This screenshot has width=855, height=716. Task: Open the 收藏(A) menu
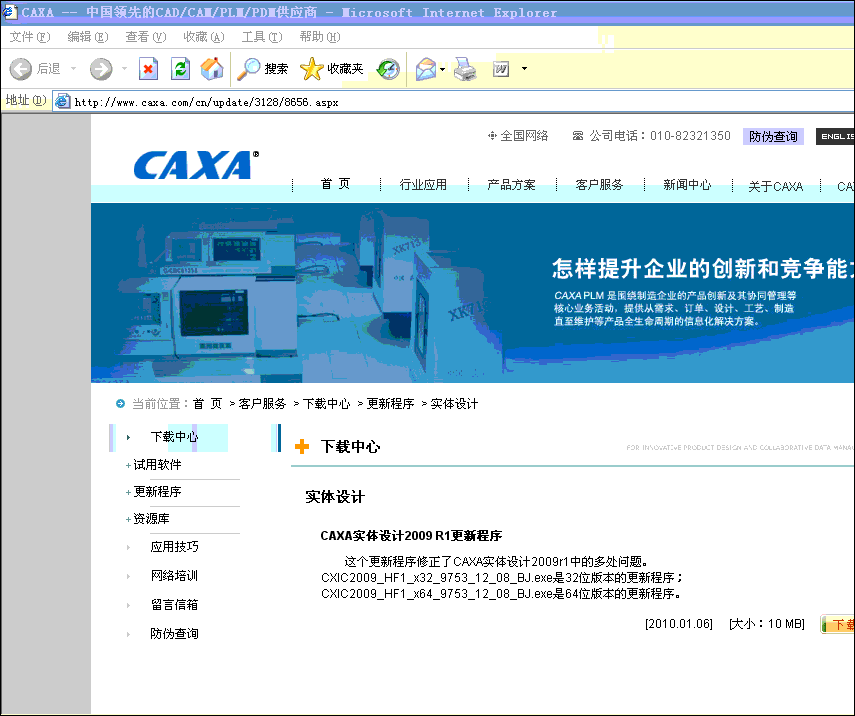[x=203, y=37]
